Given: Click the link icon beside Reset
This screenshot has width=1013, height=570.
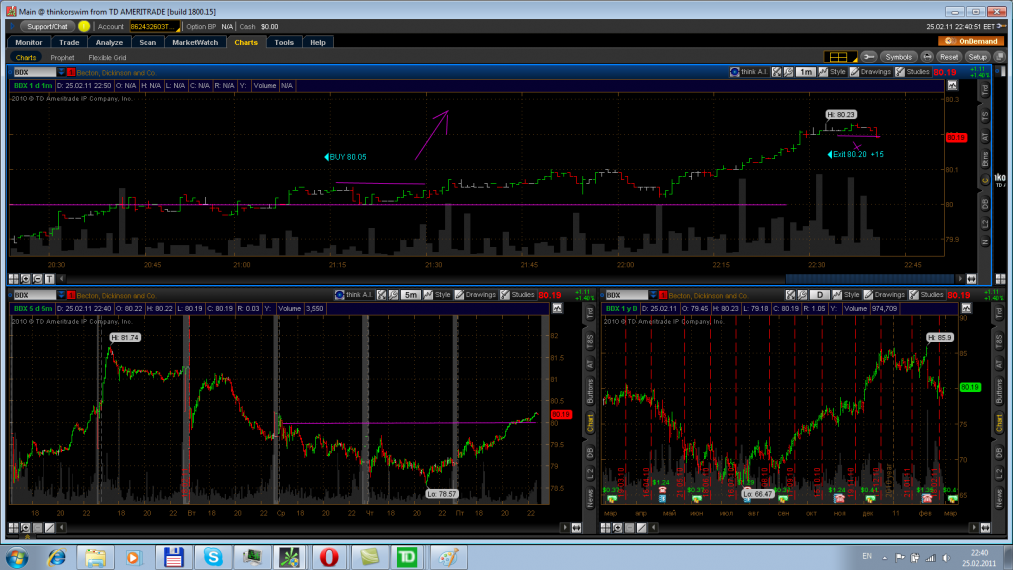Looking at the screenshot, I should pos(927,57).
